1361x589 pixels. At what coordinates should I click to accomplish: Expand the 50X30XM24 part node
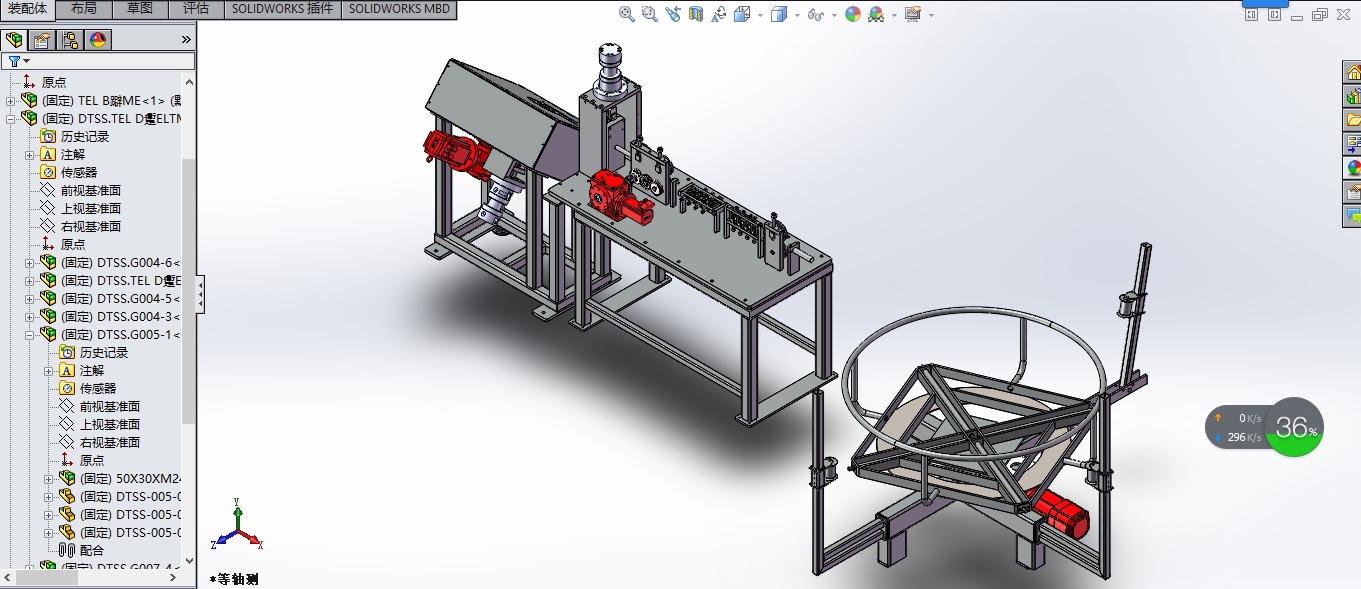click(x=49, y=479)
